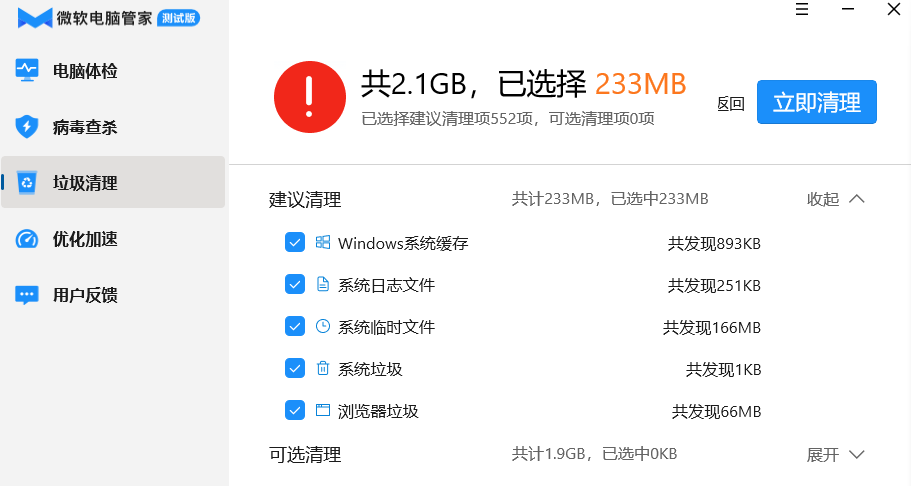Click the junk cleanup recycle bin icon
This screenshot has height=486, width=911.
27,183
